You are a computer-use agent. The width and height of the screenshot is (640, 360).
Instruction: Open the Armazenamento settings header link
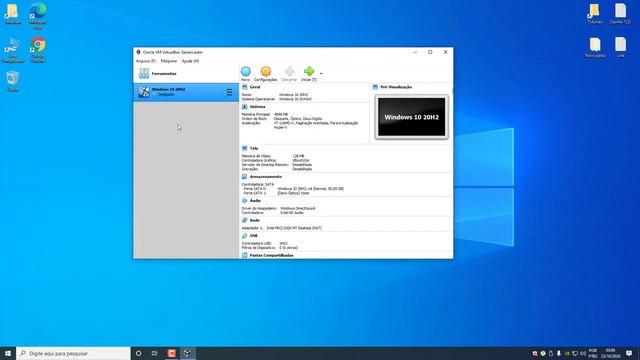[x=266, y=177]
